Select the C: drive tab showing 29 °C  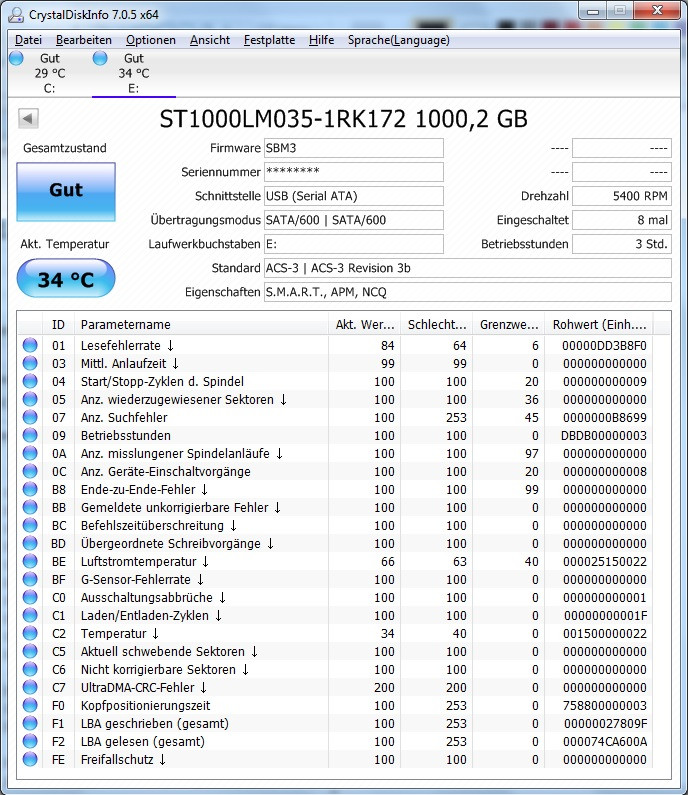click(x=50, y=73)
